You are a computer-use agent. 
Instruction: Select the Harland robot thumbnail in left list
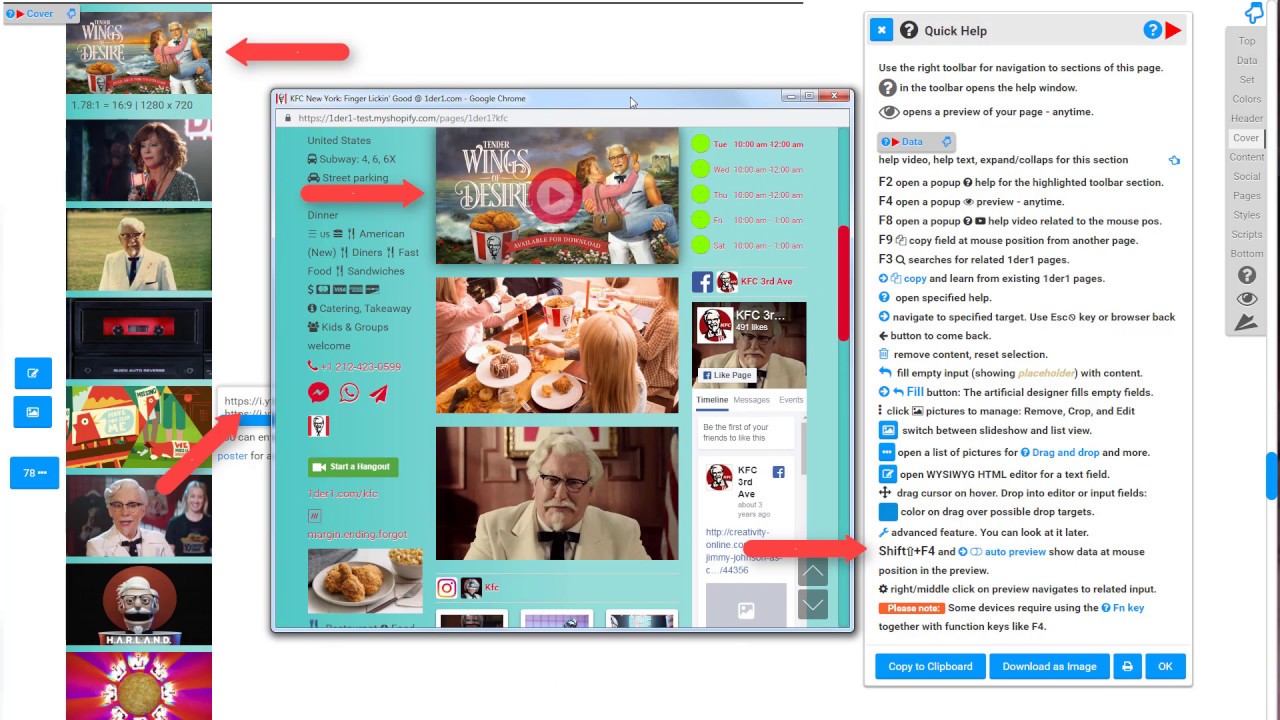click(139, 605)
